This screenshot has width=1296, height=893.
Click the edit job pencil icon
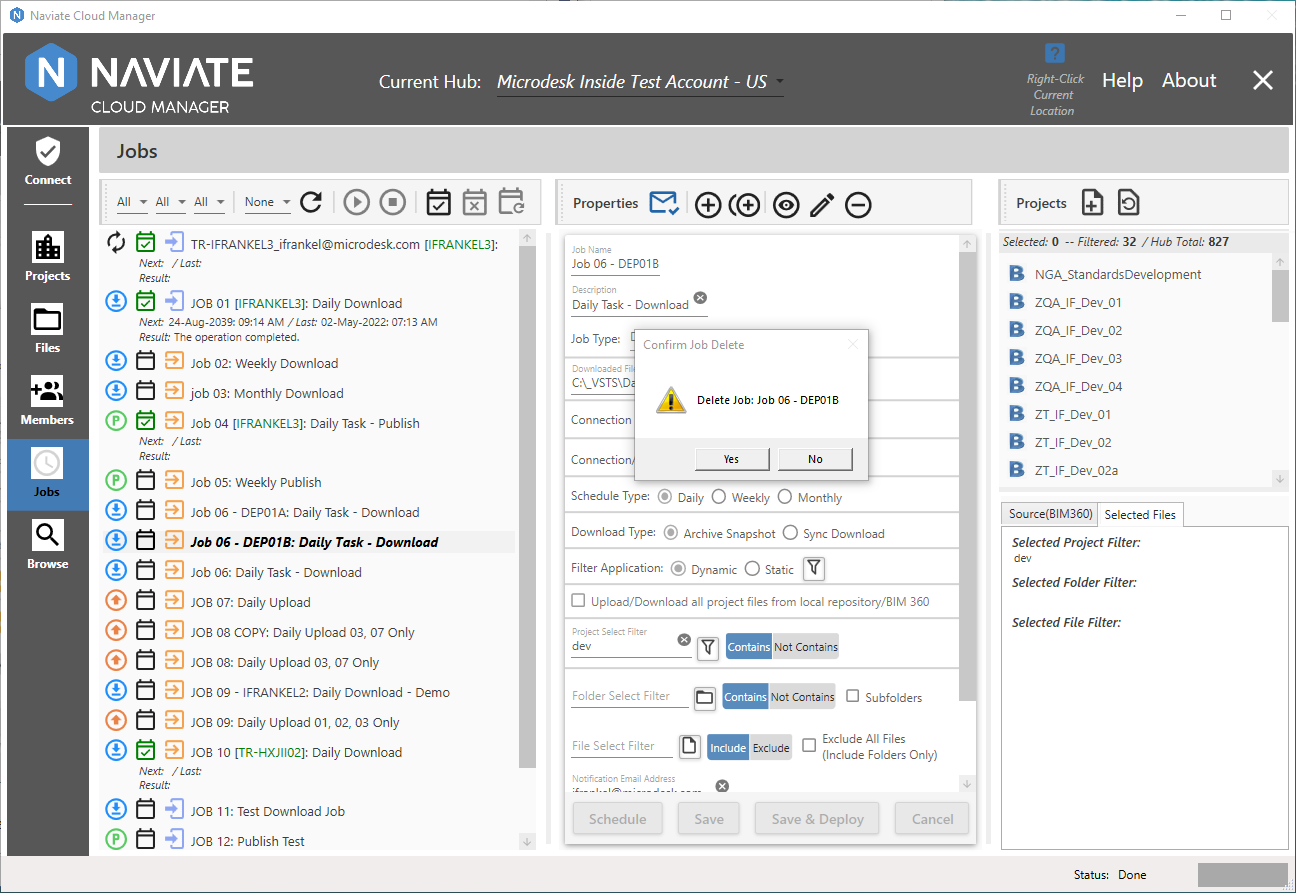coord(822,205)
